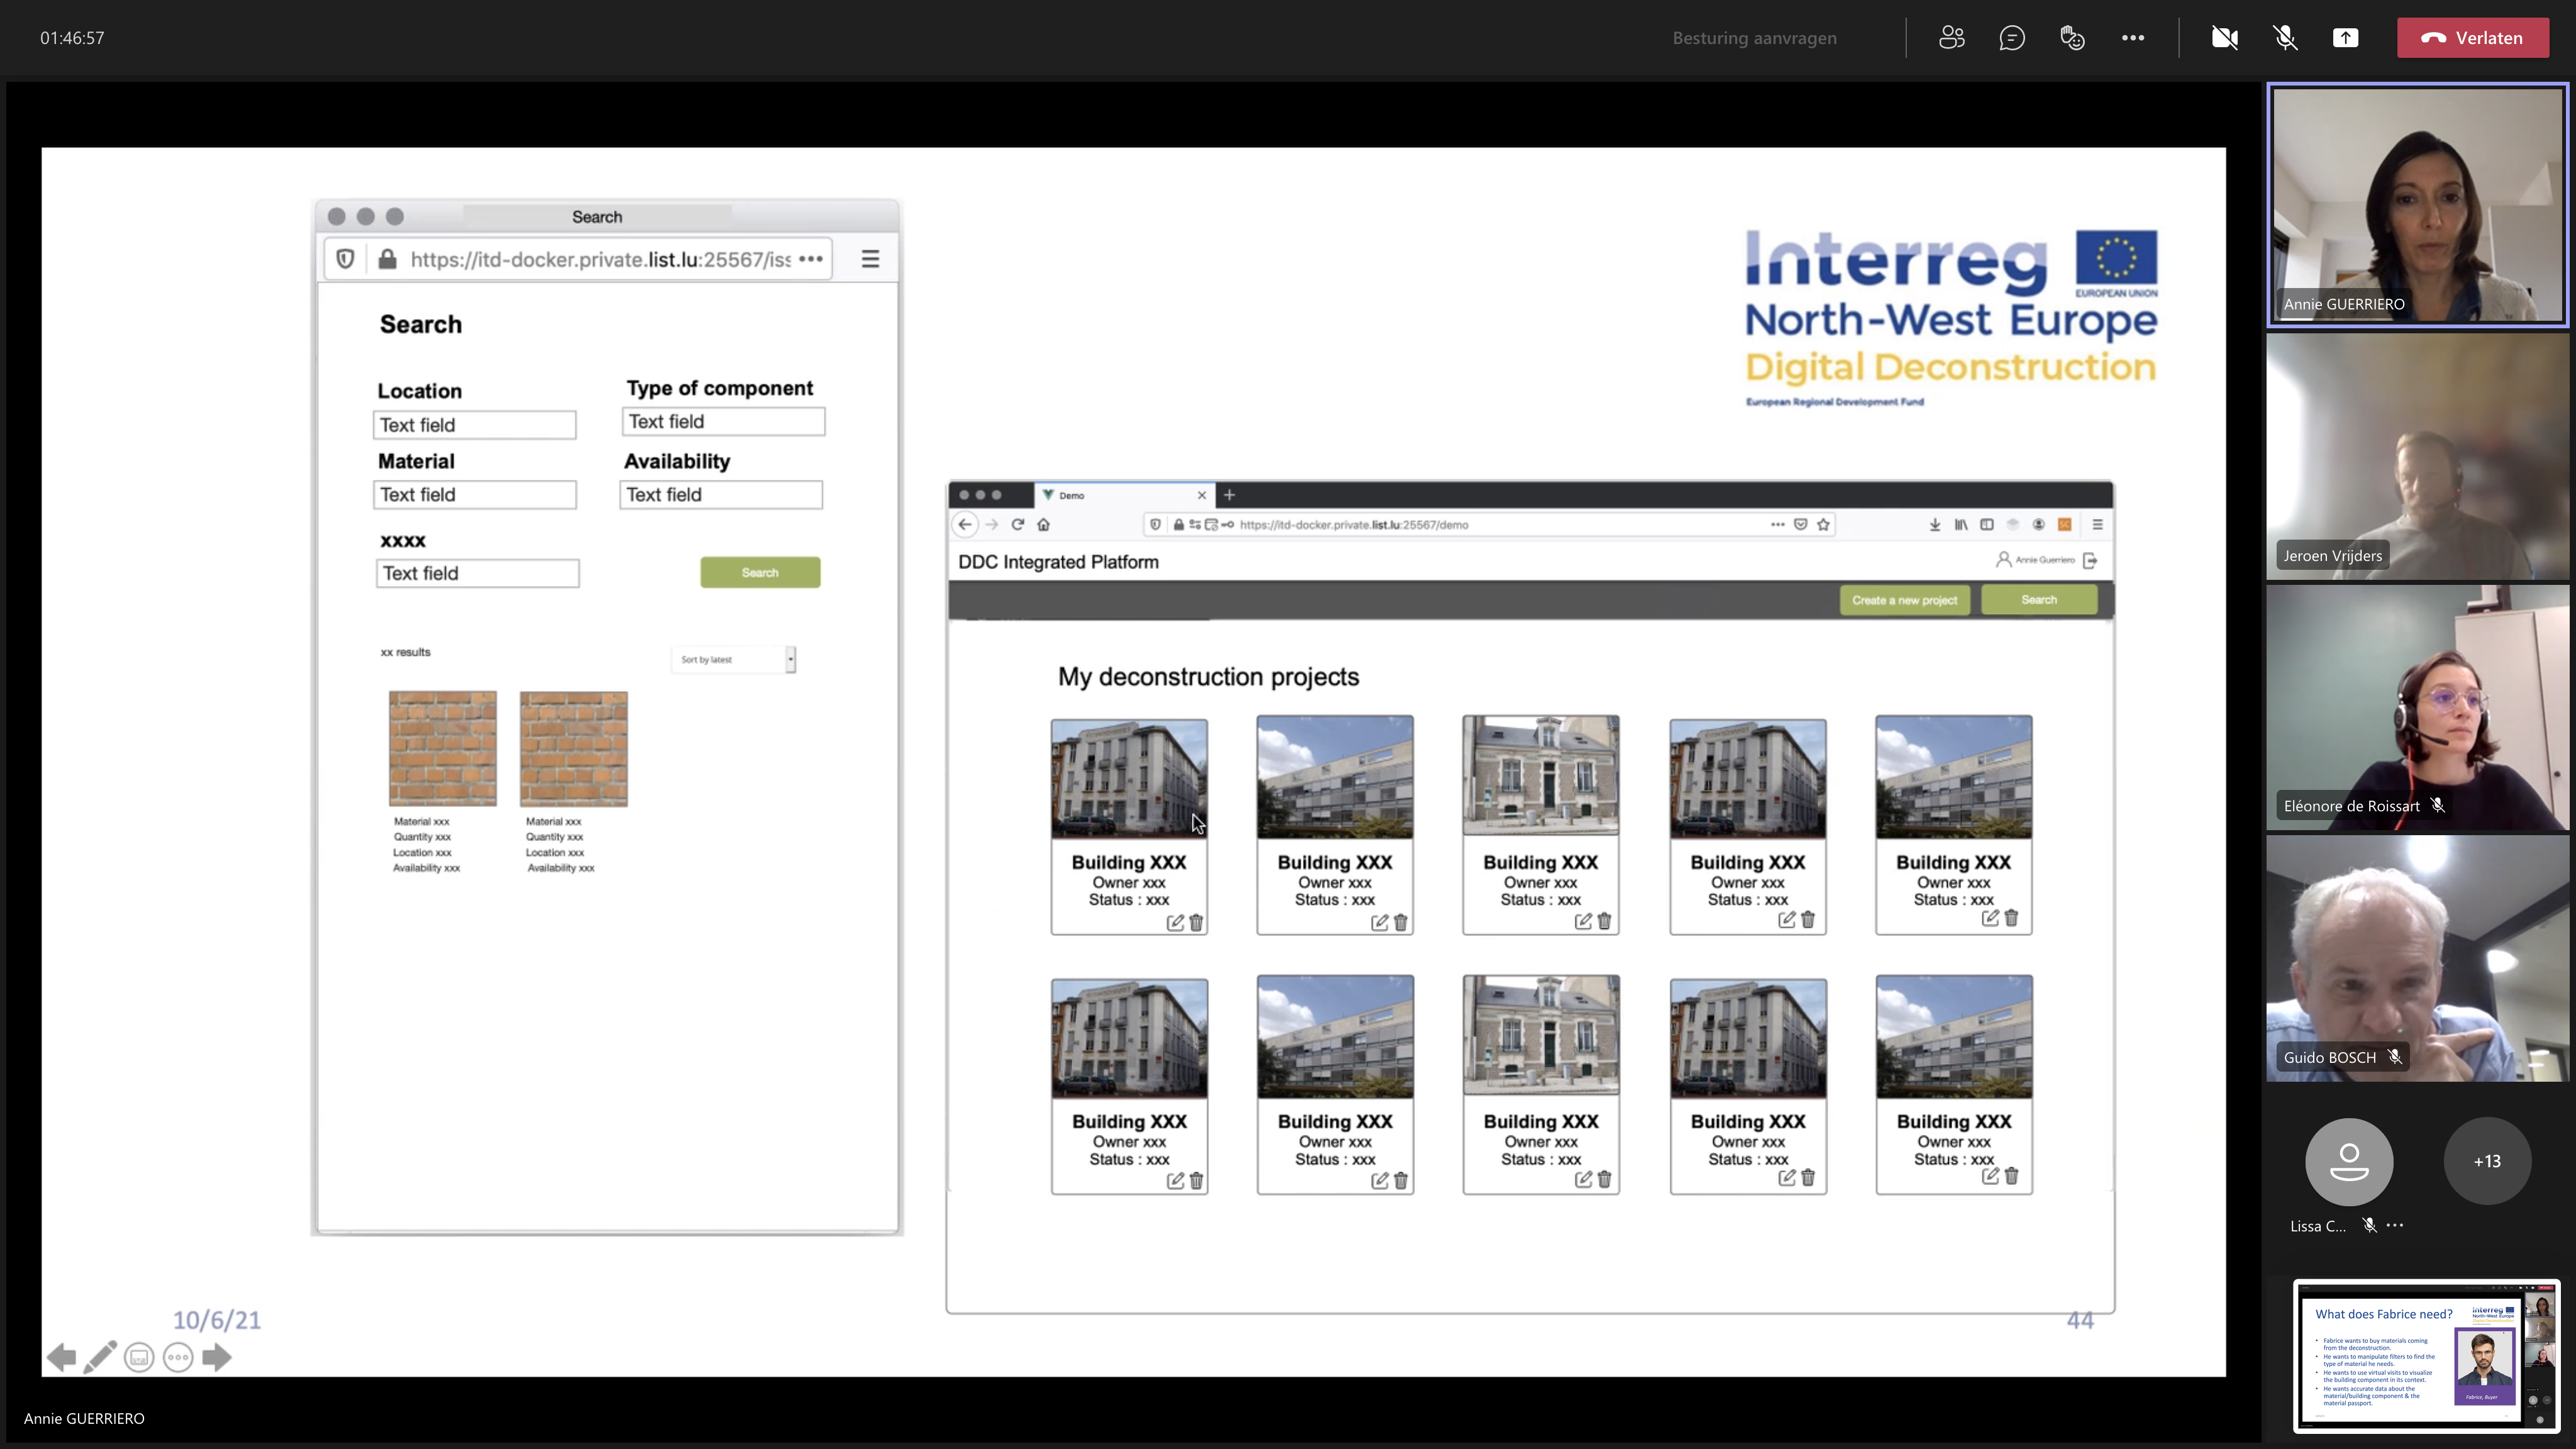Open the meeting chat icon

pyautogui.click(x=2012, y=38)
